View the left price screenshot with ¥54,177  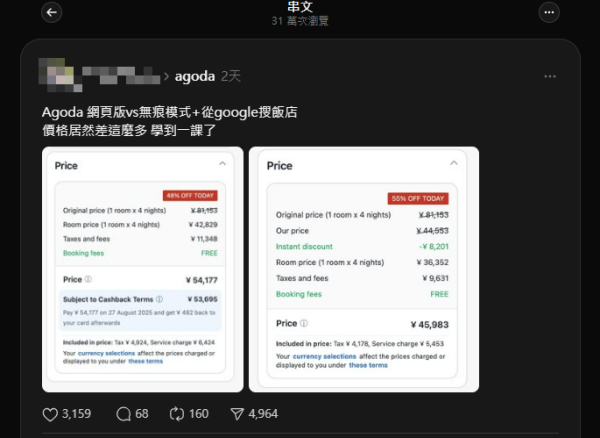[x=143, y=269]
